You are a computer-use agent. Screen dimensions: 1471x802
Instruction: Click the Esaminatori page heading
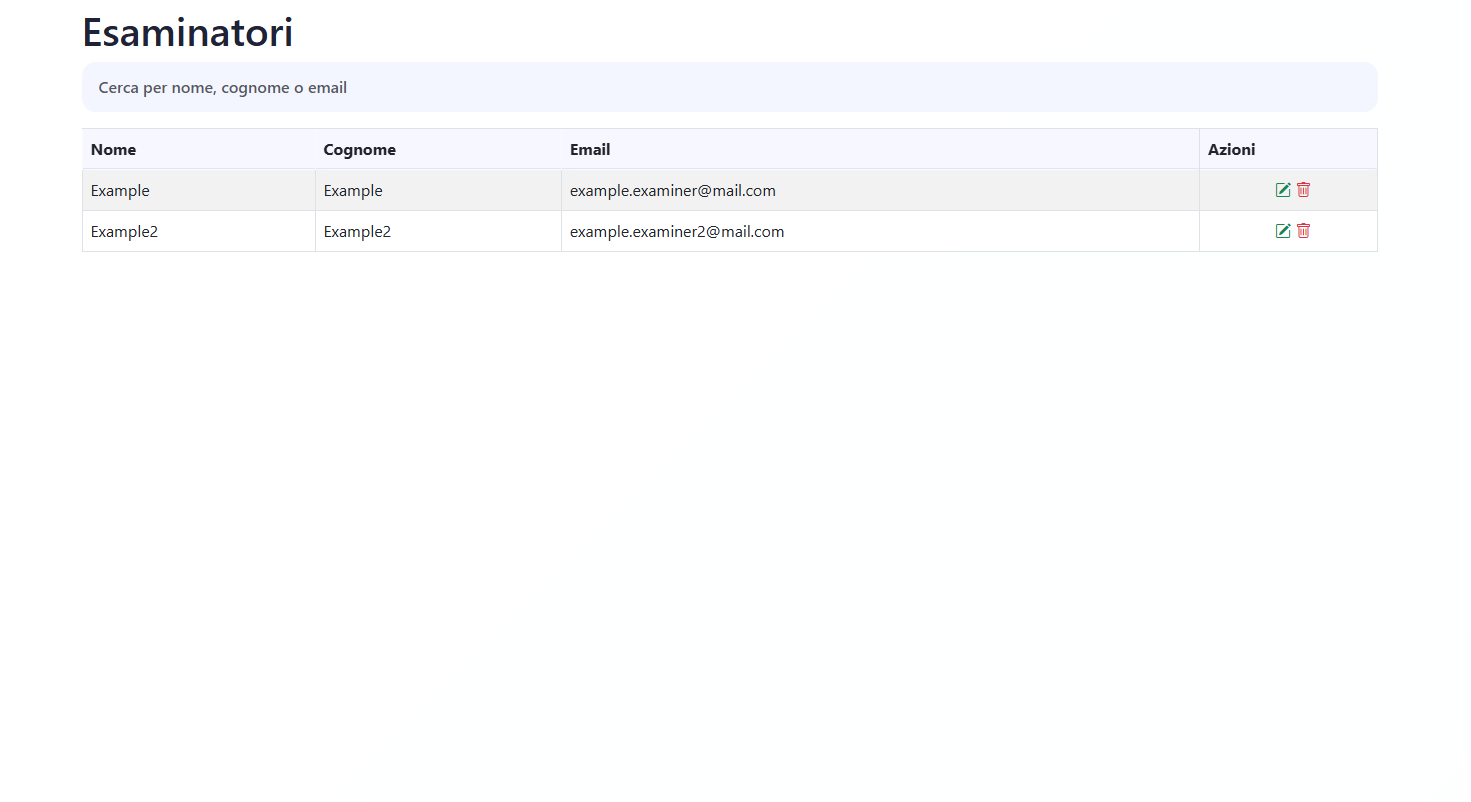click(187, 33)
